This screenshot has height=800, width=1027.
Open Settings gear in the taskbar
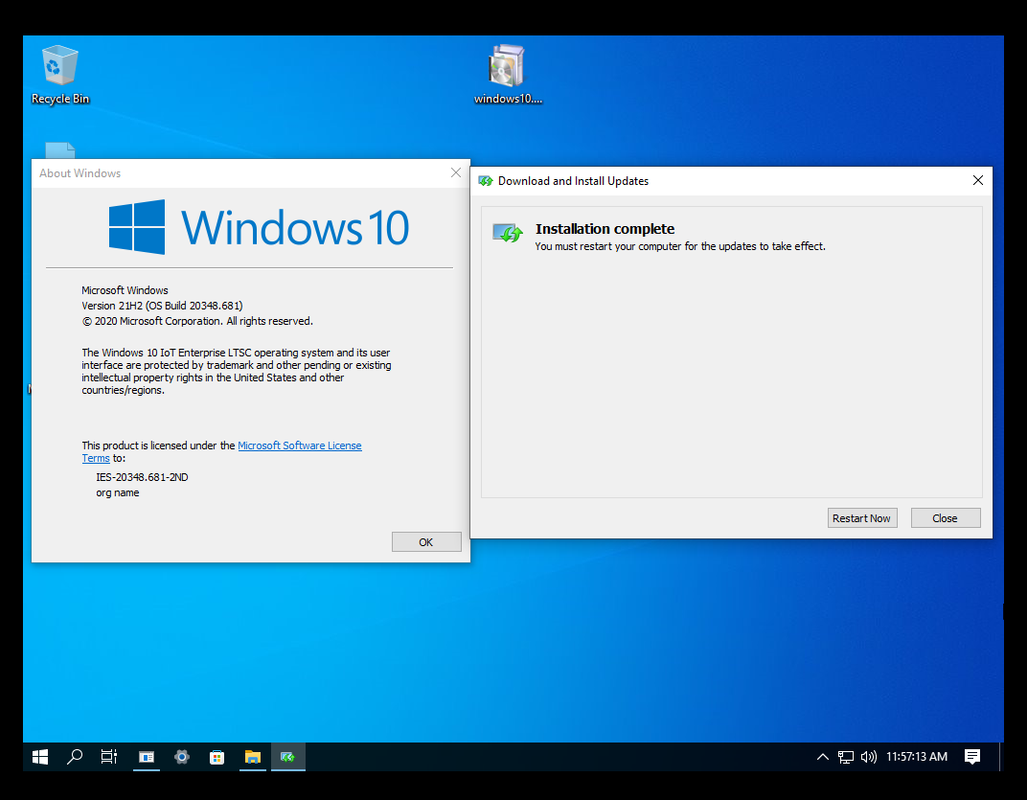tap(181, 757)
